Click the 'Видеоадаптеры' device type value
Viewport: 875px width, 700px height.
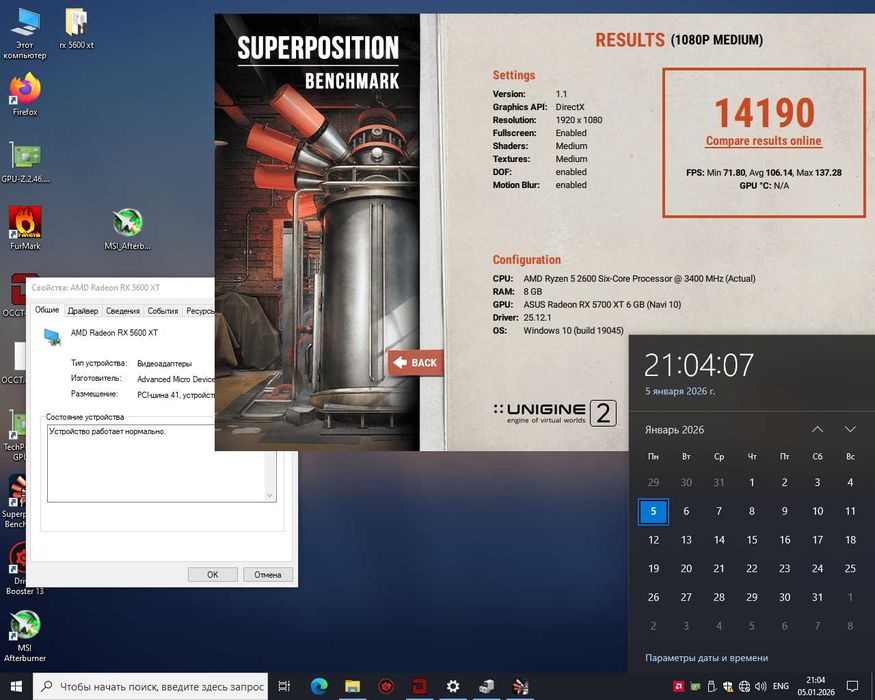point(165,363)
